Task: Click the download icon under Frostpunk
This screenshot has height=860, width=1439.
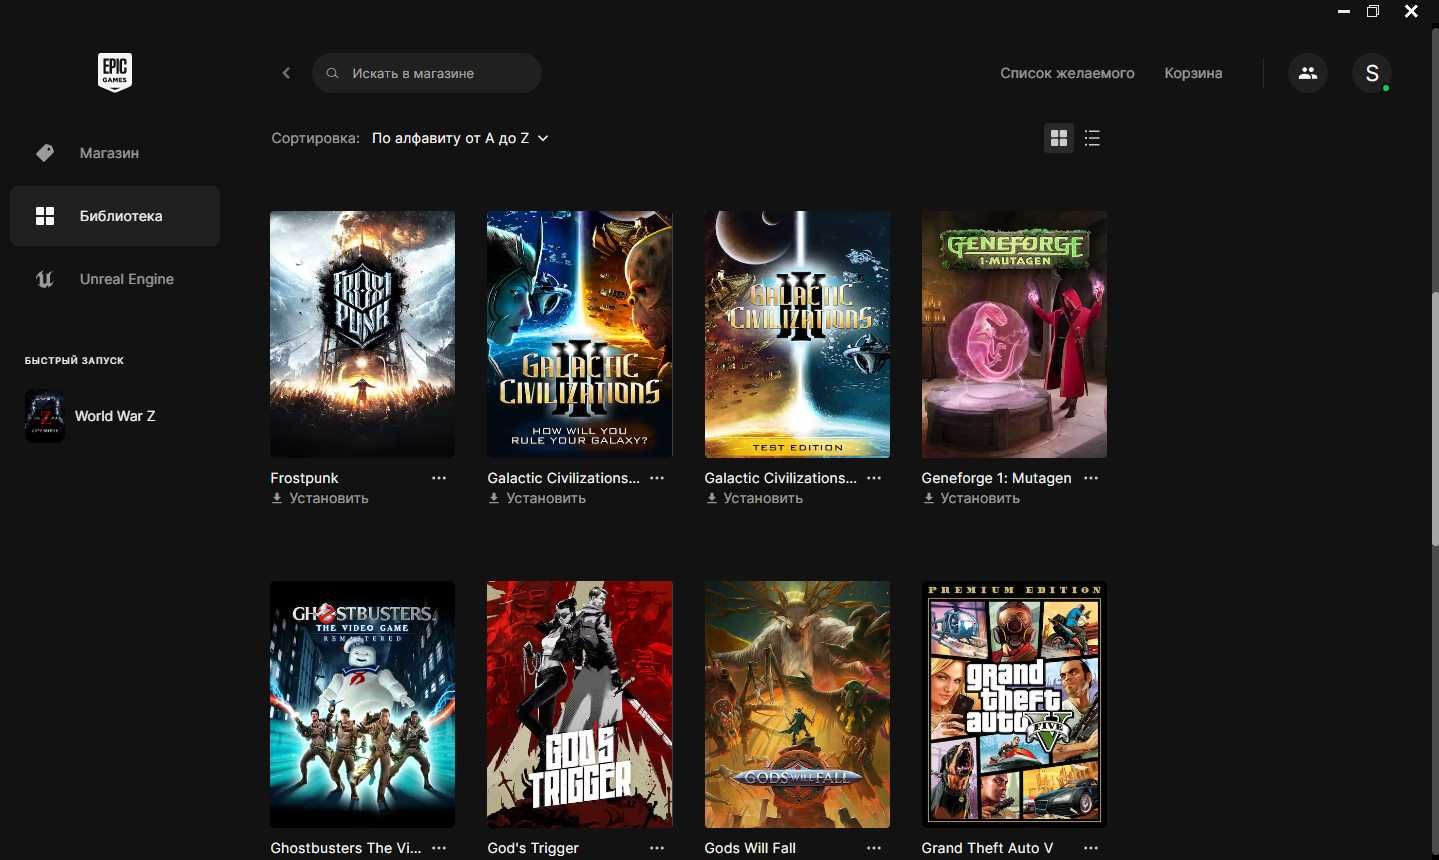Action: [x=277, y=498]
